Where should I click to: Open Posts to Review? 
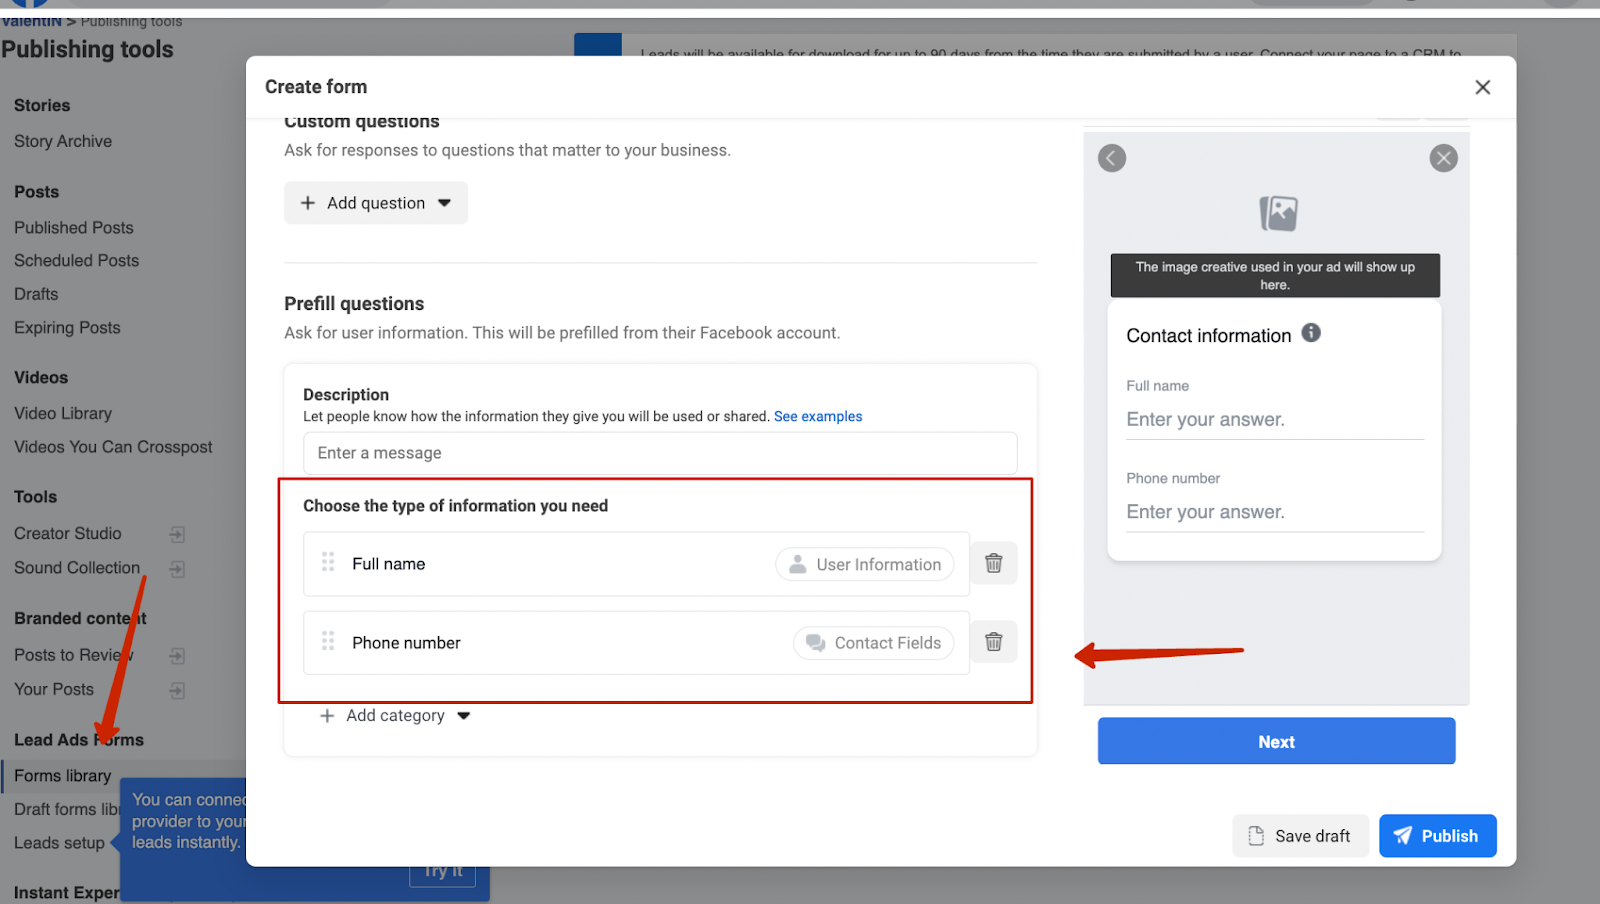coord(73,655)
